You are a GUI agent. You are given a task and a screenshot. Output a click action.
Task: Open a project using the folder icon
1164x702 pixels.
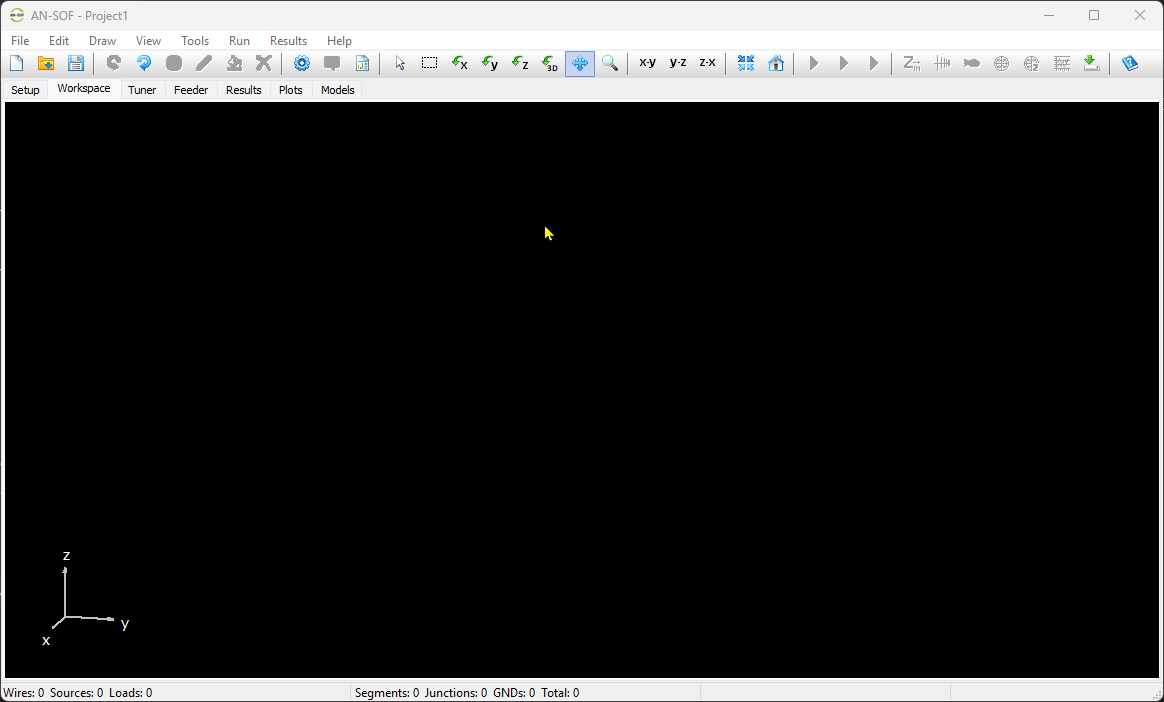(x=46, y=64)
